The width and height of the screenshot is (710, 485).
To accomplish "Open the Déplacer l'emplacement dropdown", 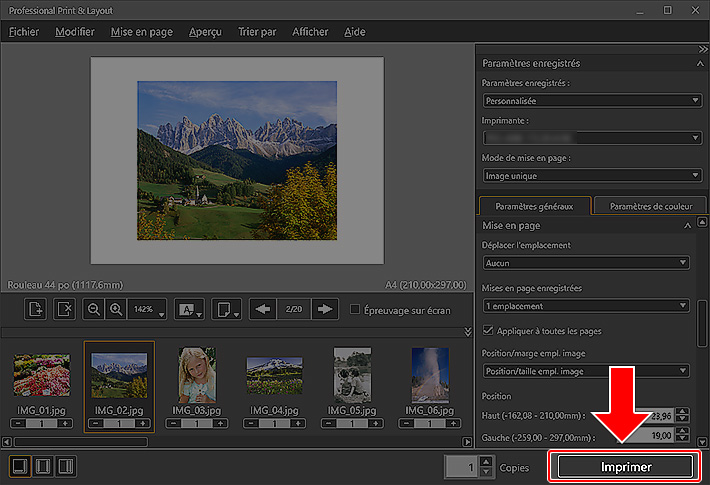I will (x=585, y=263).
